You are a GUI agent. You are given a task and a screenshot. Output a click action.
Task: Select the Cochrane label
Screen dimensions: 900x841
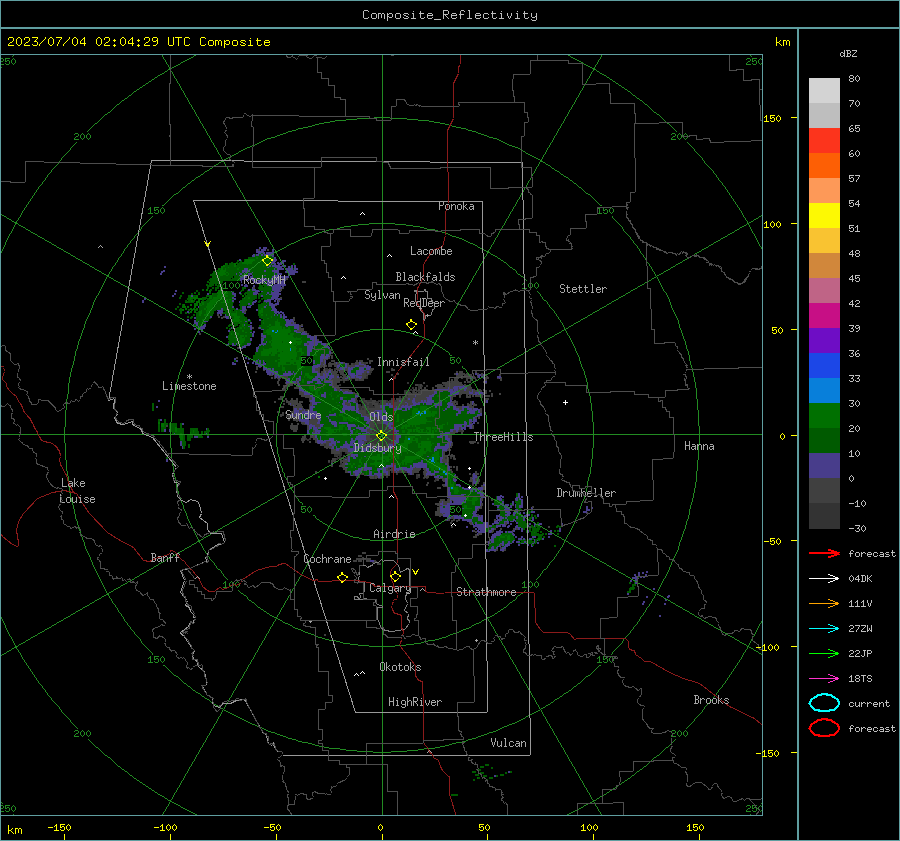pyautogui.click(x=327, y=559)
